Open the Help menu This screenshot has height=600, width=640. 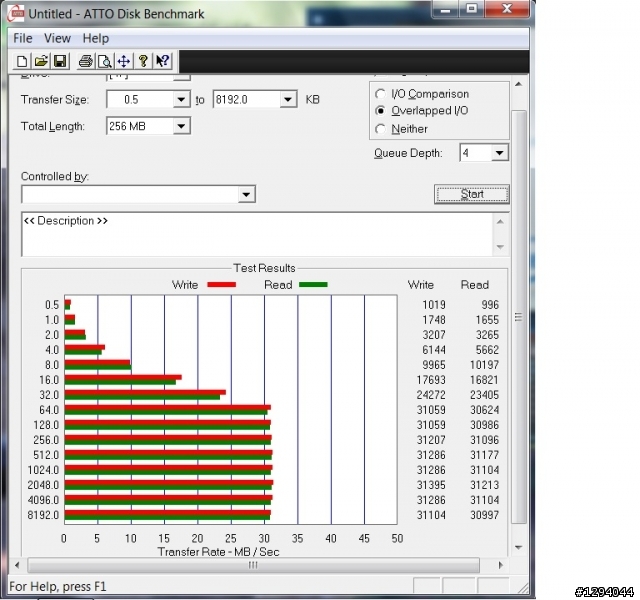point(96,38)
